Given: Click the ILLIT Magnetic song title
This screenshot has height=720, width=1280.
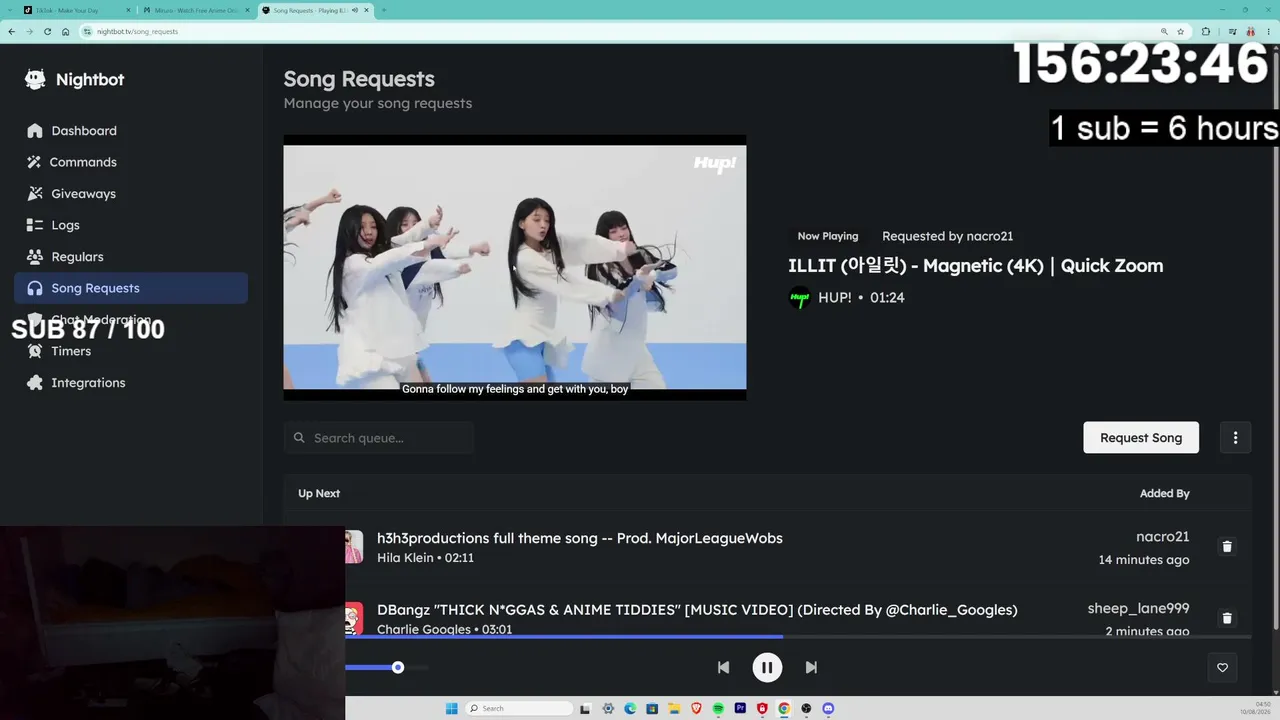Looking at the screenshot, I should point(975,266).
